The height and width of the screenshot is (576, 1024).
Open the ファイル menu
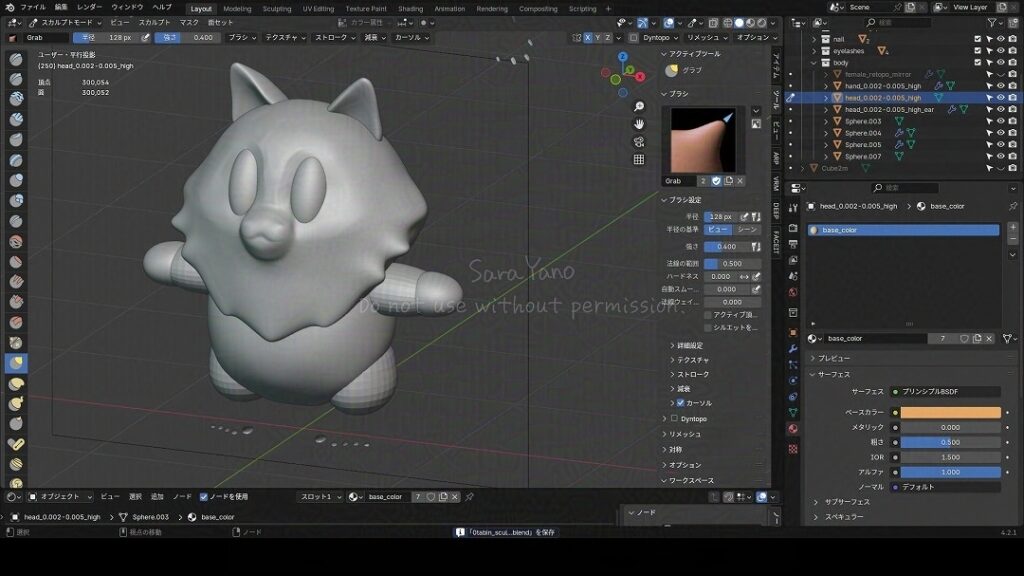click(x=32, y=7)
